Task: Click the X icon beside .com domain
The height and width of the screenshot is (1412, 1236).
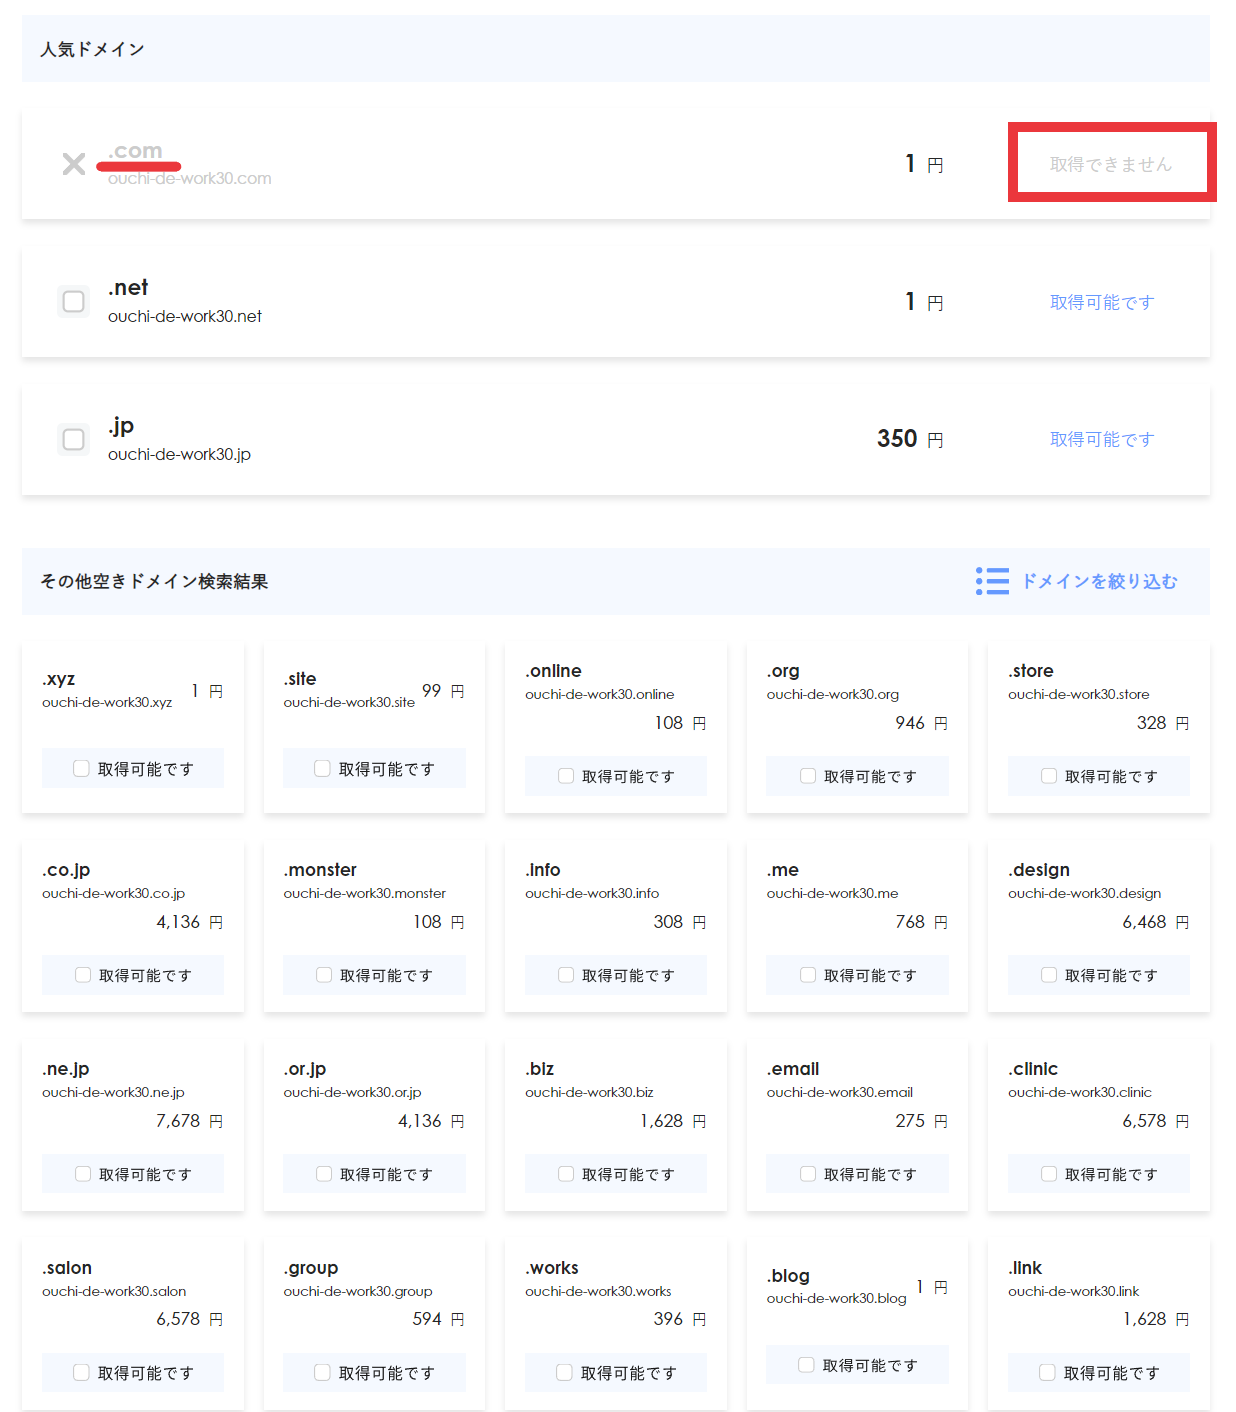Action: [74, 164]
